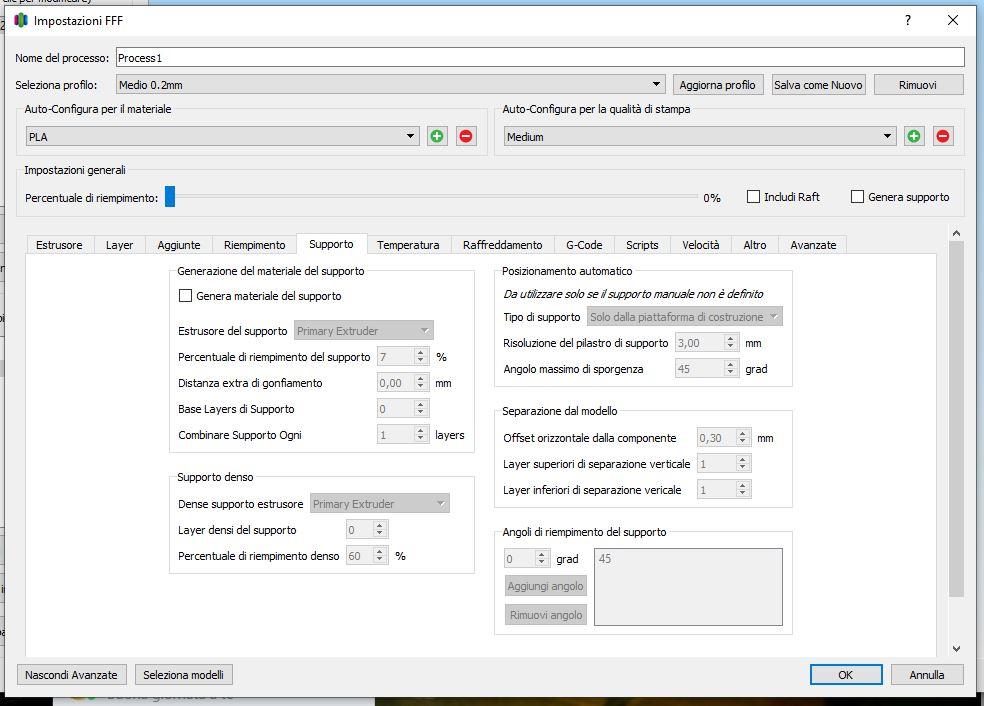Click red minus icon beside Medium quality
This screenshot has width=984, height=706.
click(943, 136)
